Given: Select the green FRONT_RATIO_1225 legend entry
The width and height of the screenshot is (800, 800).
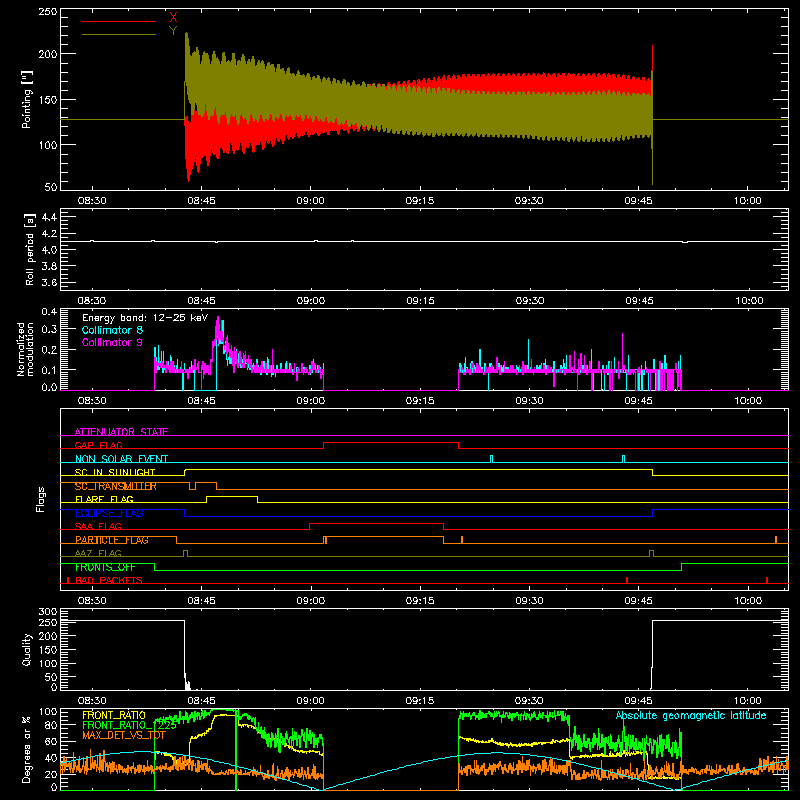Looking at the screenshot, I should [x=129, y=725].
